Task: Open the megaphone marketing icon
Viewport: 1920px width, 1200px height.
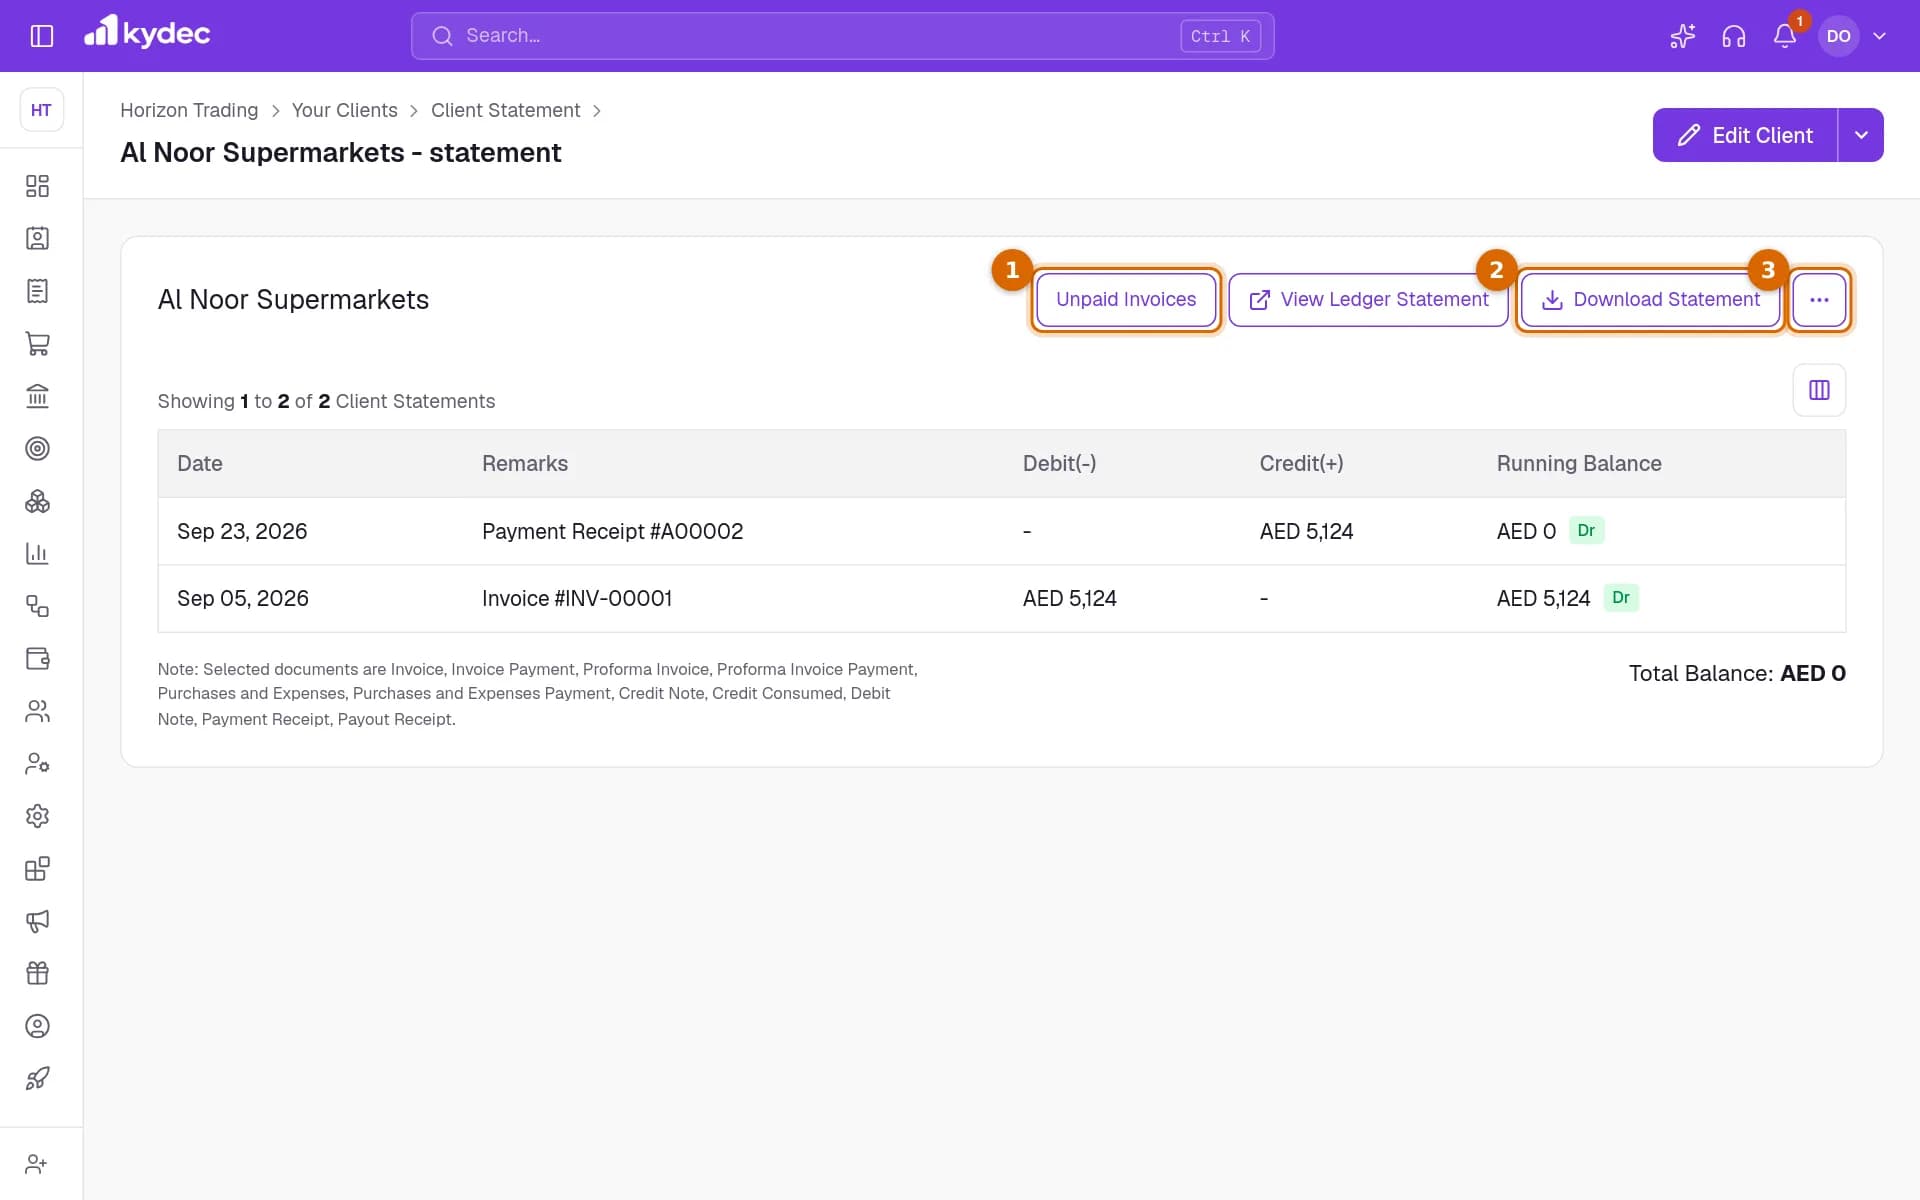Action: (x=37, y=921)
